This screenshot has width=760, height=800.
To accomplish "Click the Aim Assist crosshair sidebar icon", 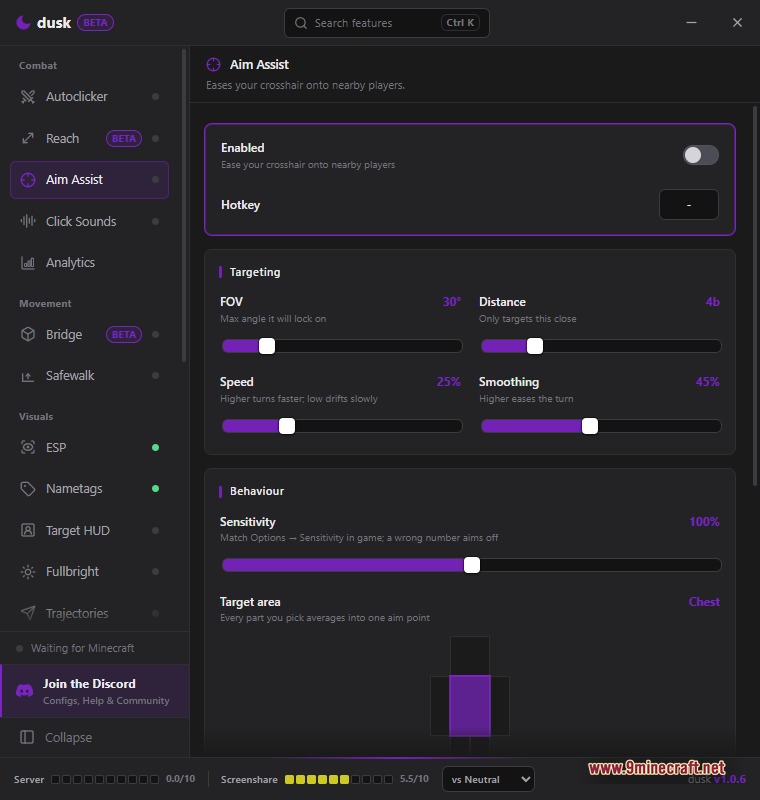I will pyautogui.click(x=28, y=180).
